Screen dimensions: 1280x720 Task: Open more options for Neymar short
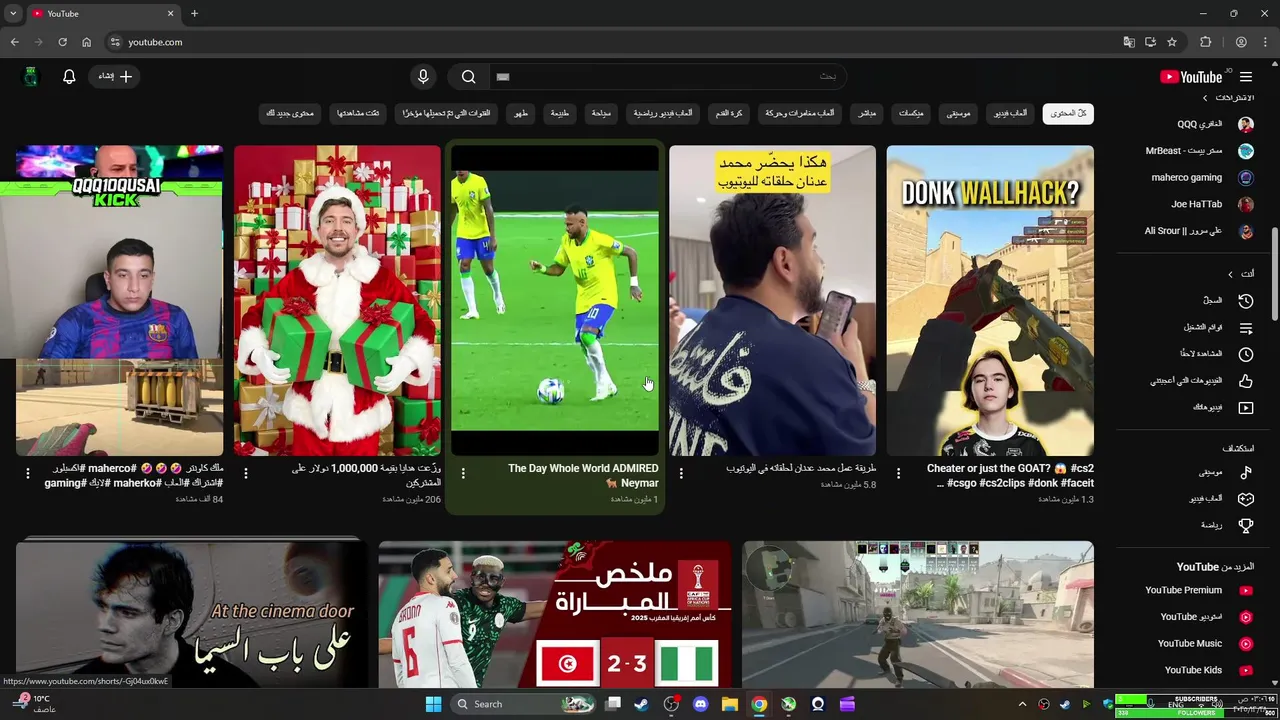point(463,474)
